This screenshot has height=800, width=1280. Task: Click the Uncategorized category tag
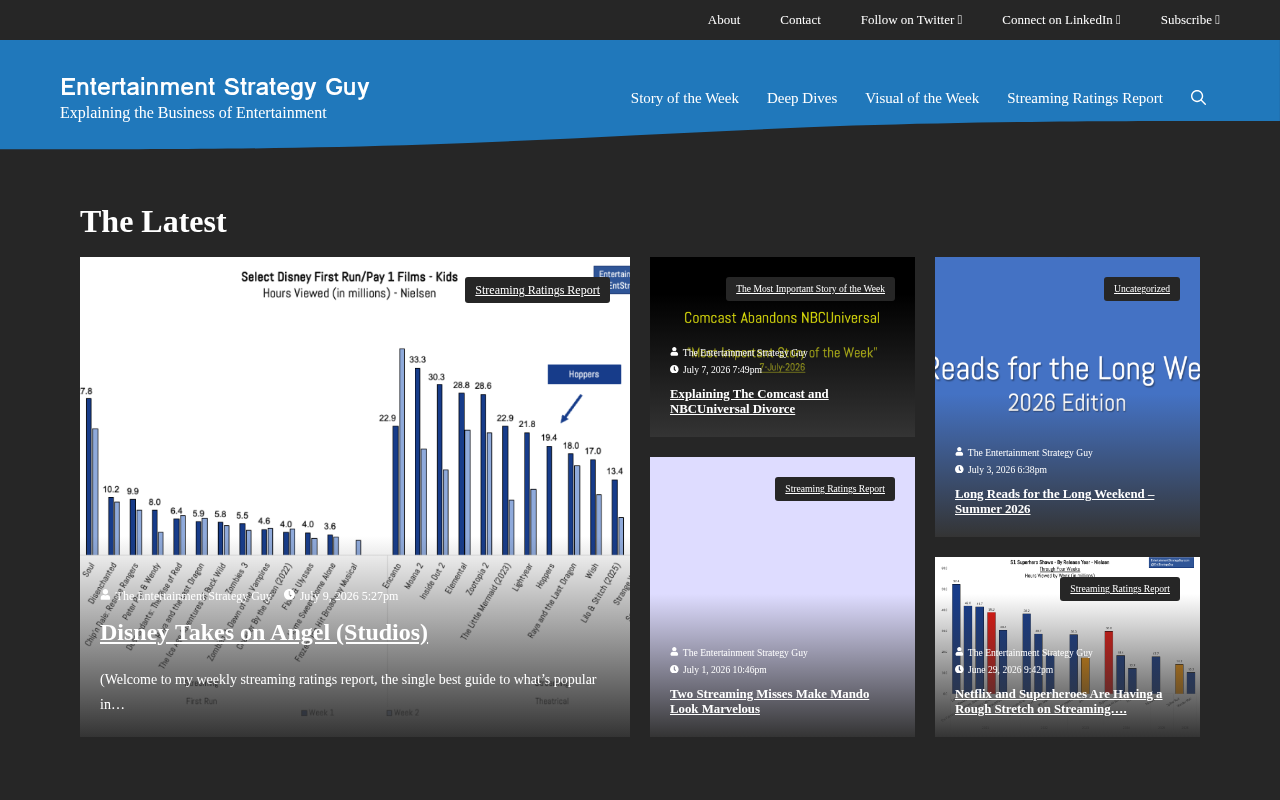coord(1142,289)
